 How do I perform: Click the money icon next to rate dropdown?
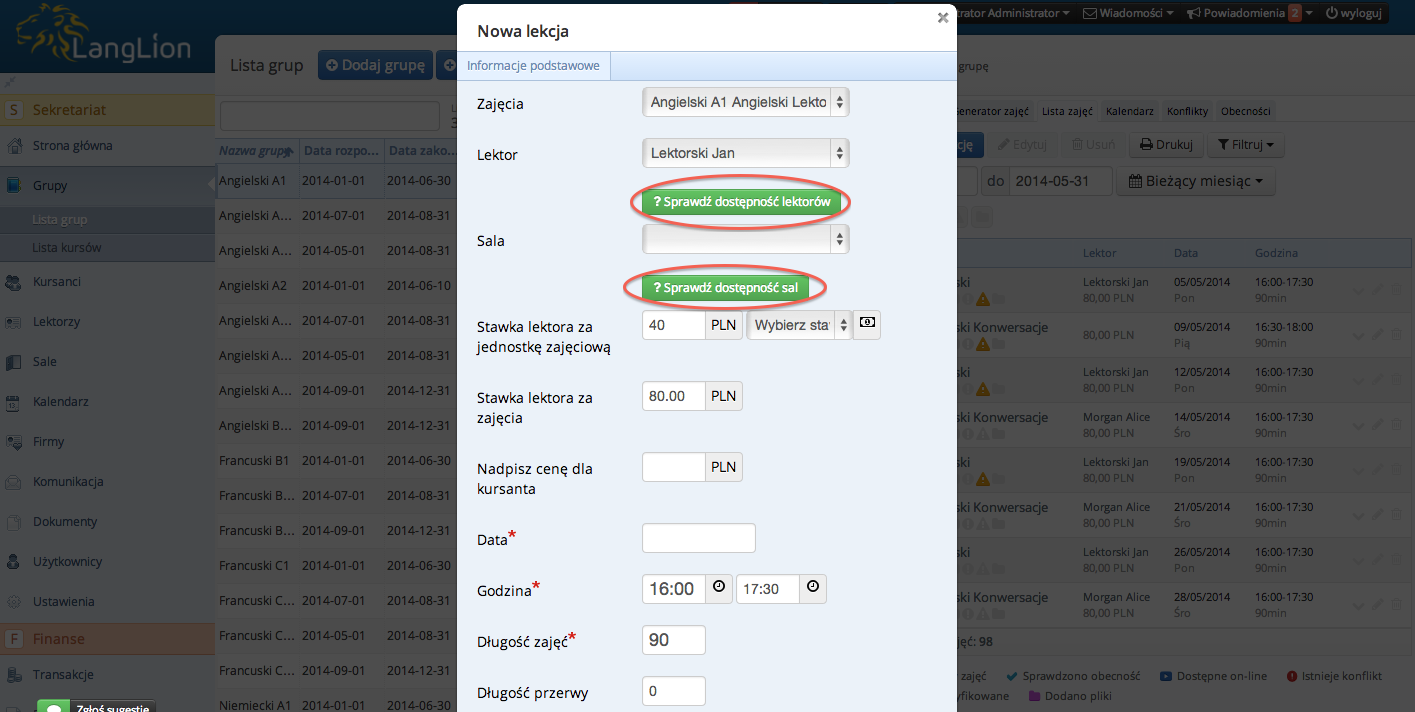pos(867,324)
